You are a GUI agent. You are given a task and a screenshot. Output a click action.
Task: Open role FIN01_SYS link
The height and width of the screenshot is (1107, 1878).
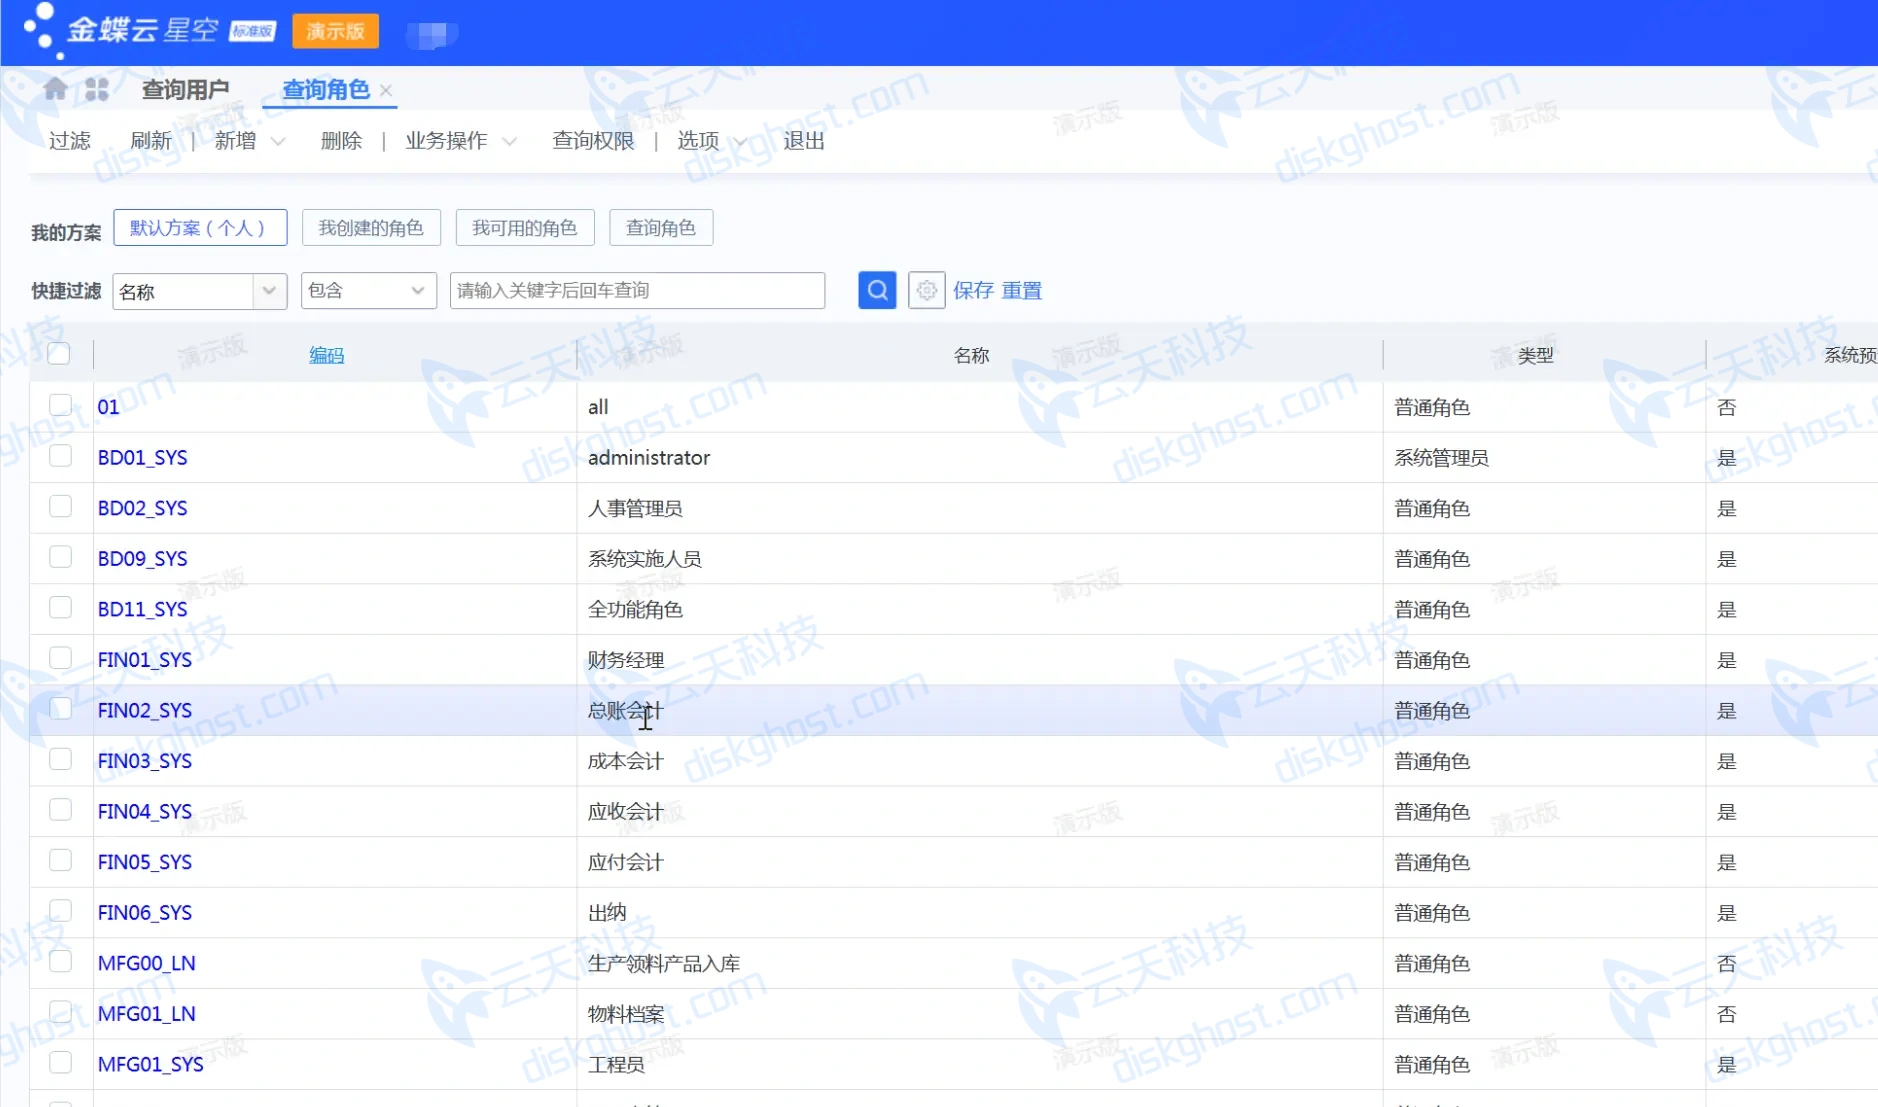[145, 660]
